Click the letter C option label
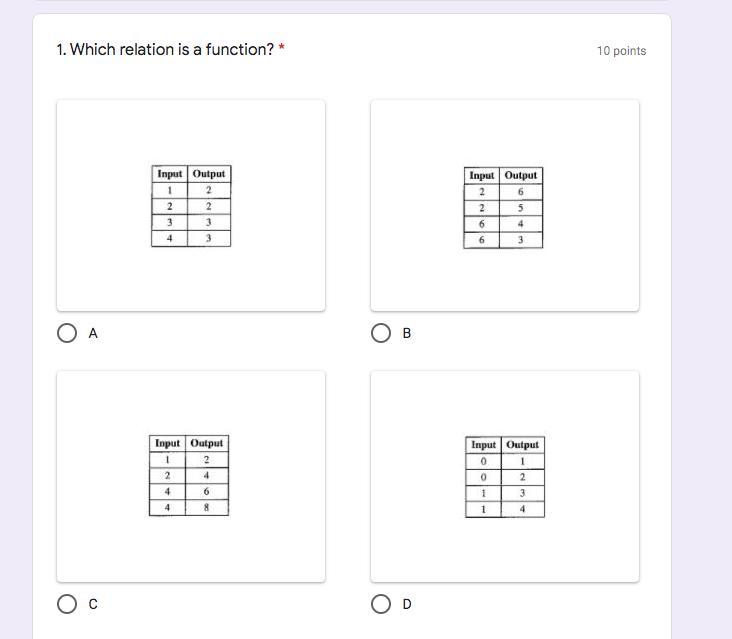 [x=93, y=605]
